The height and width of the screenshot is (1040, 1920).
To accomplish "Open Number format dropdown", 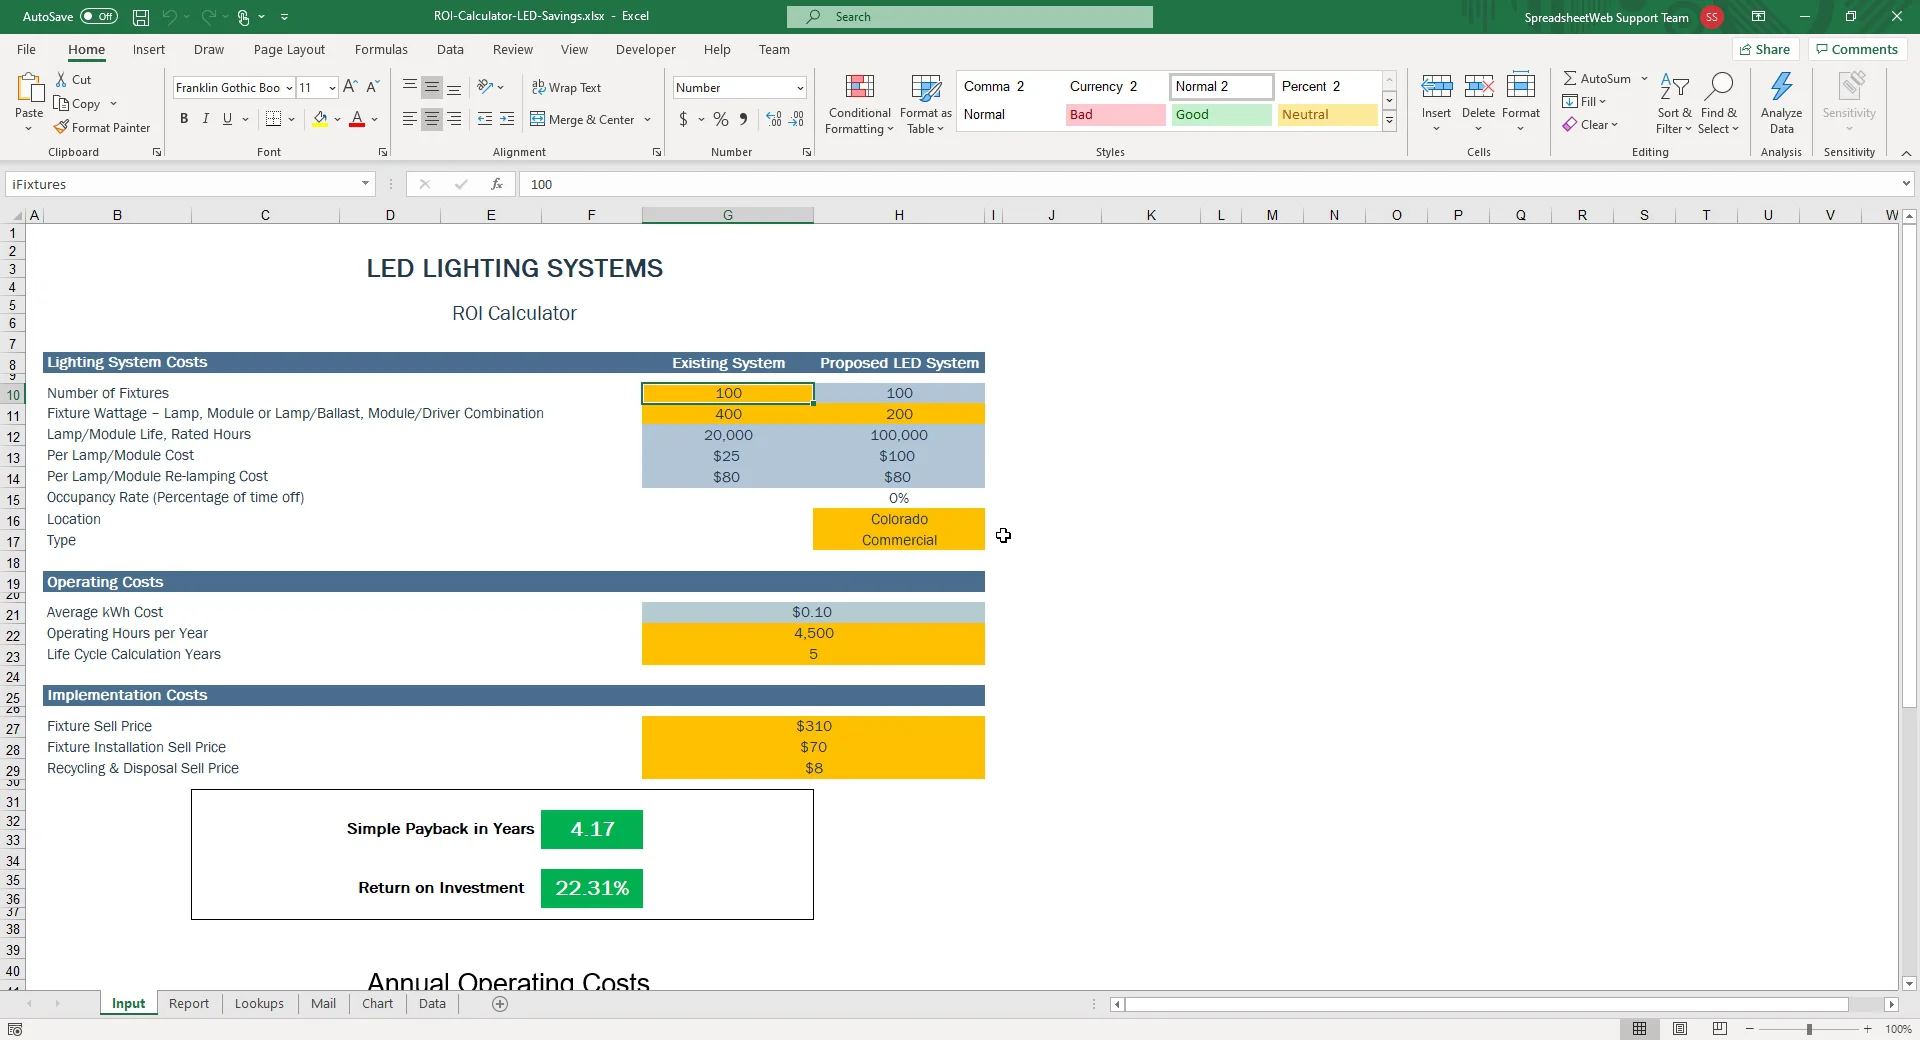I will [x=800, y=88].
